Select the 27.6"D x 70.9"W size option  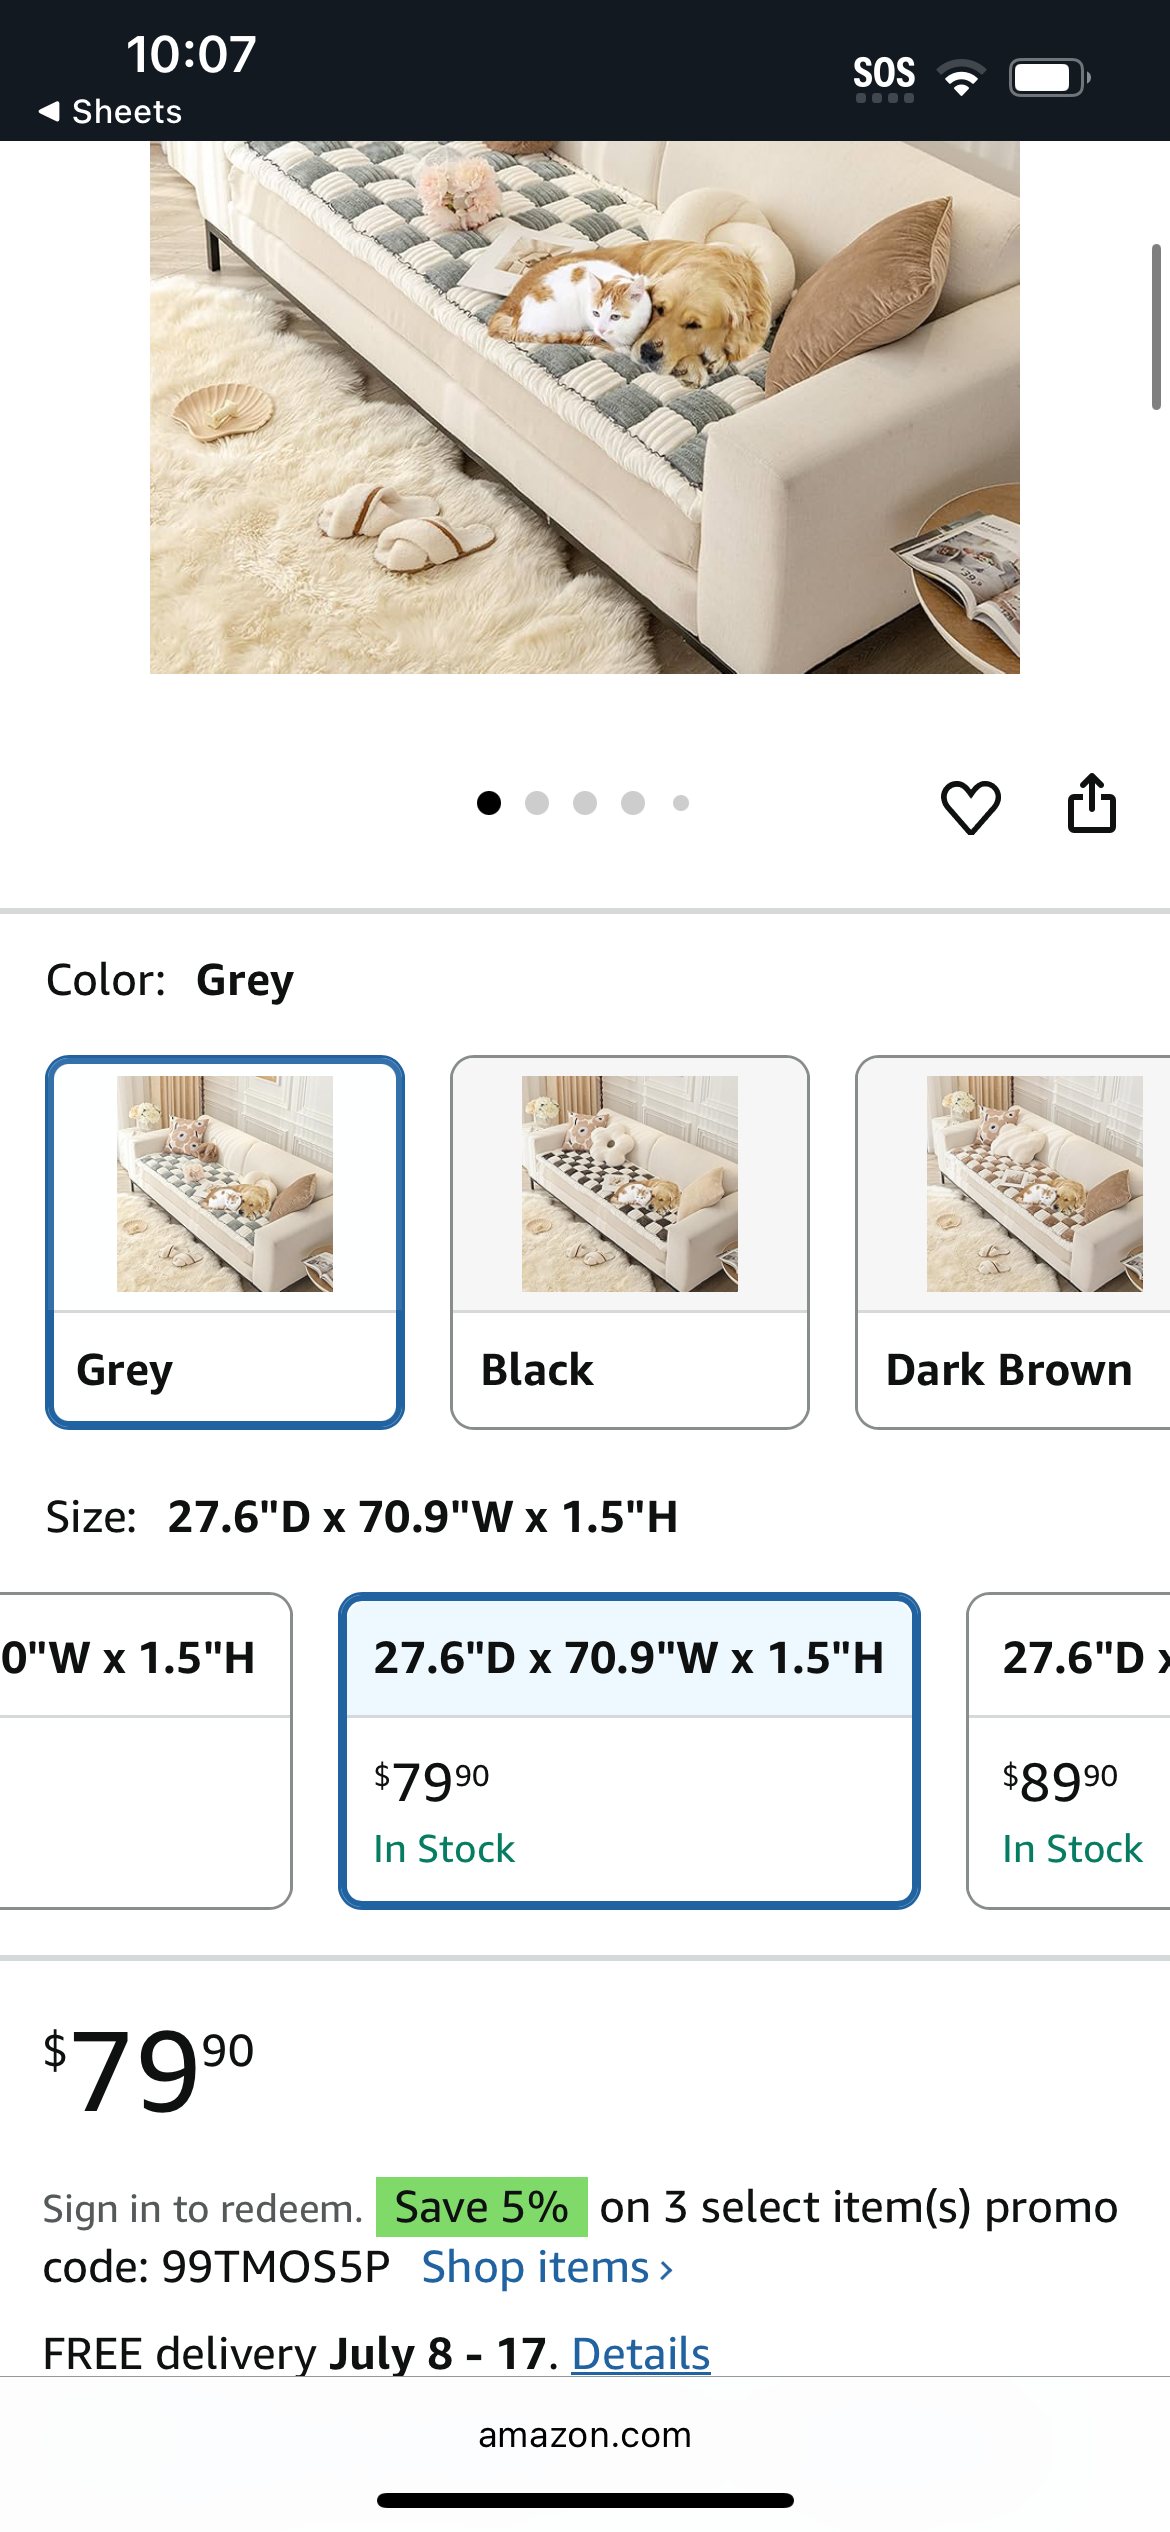pos(629,1751)
